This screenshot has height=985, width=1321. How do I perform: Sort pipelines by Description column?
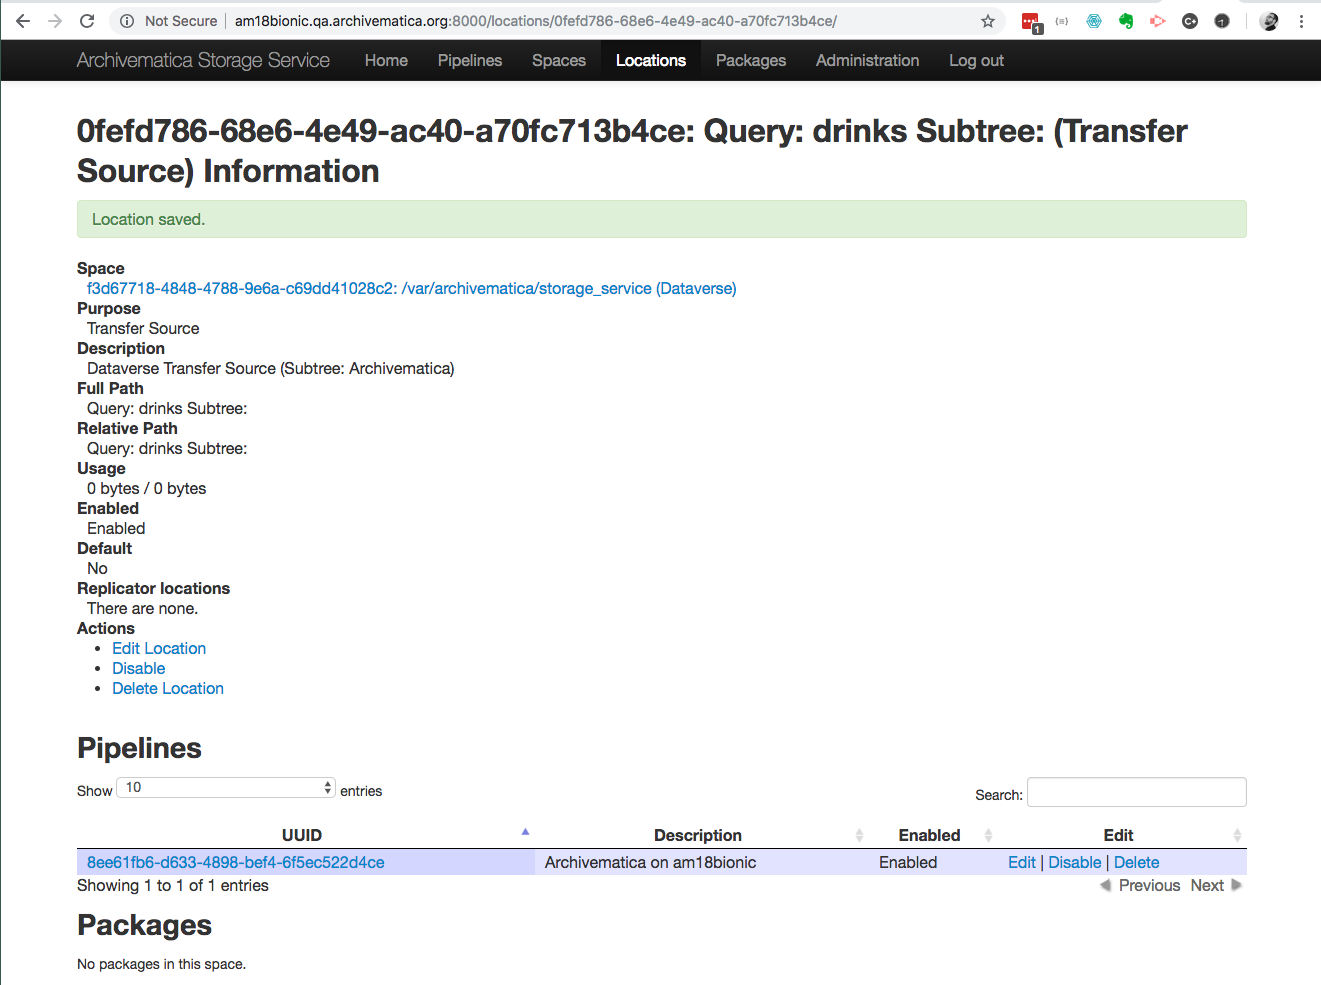[697, 835]
